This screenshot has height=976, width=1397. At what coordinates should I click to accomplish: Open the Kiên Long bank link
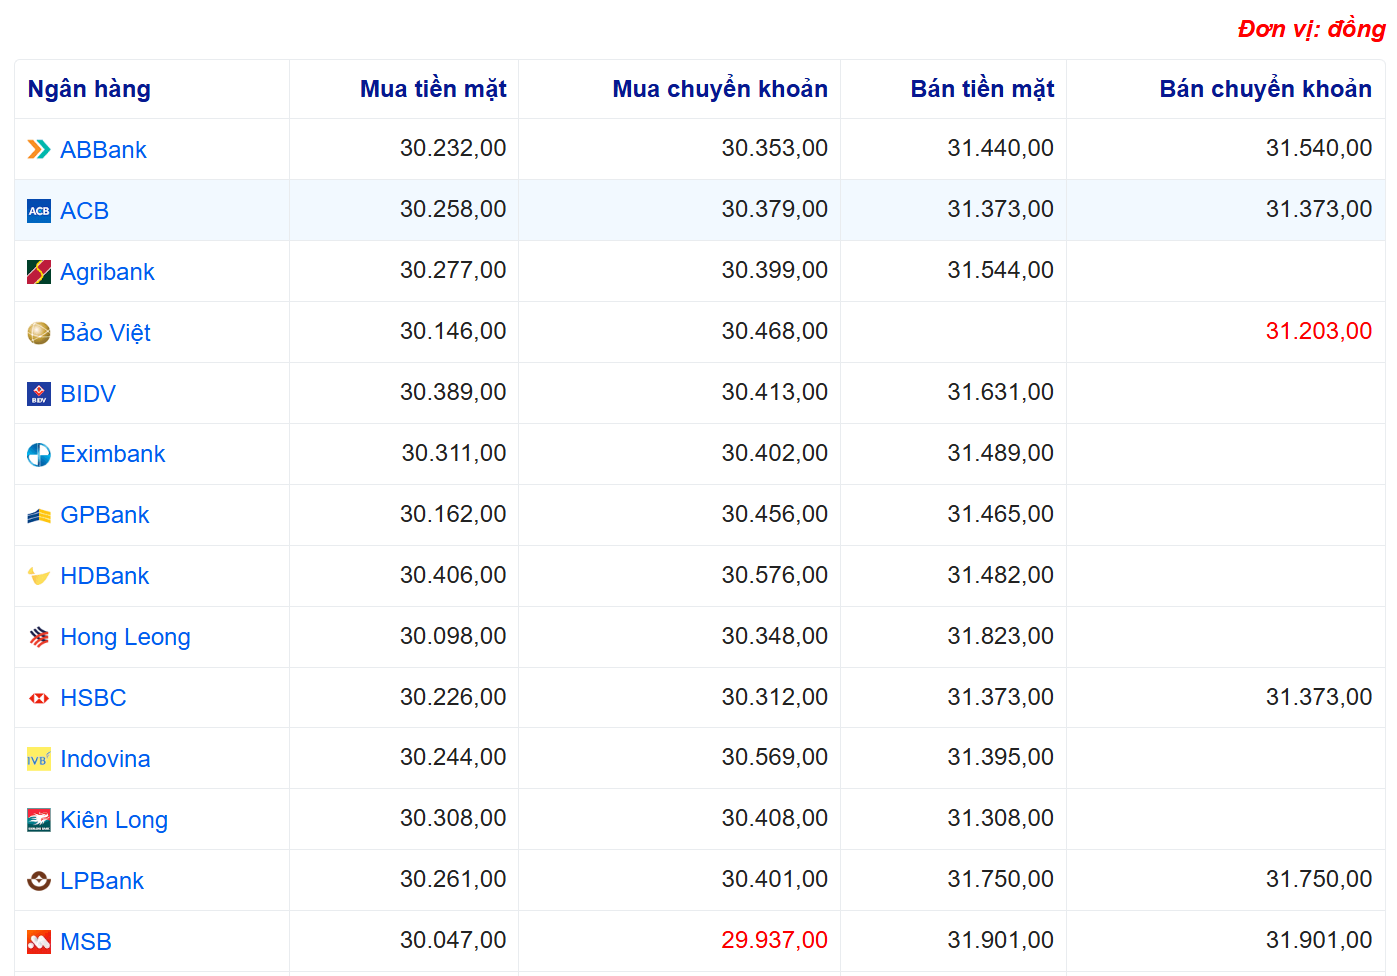pyautogui.click(x=114, y=820)
